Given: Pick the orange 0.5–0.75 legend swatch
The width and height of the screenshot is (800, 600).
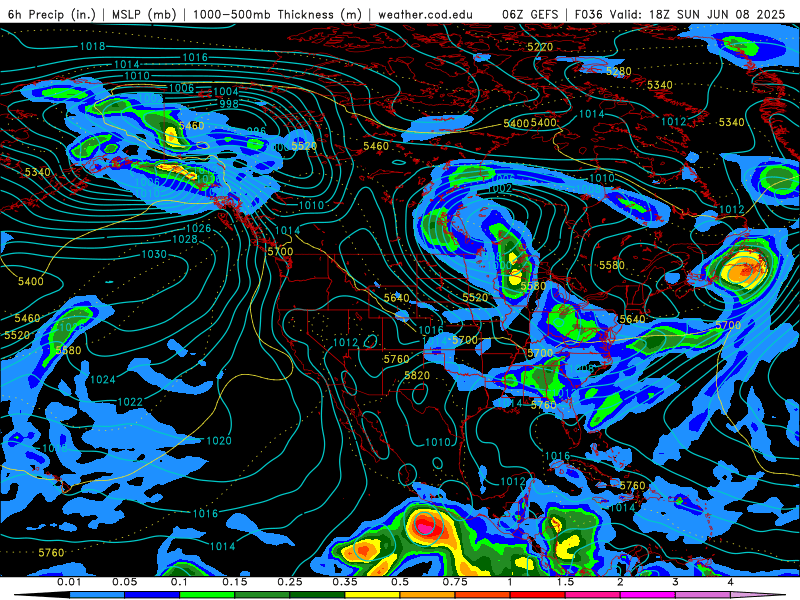Looking at the screenshot, I should (x=428, y=595).
